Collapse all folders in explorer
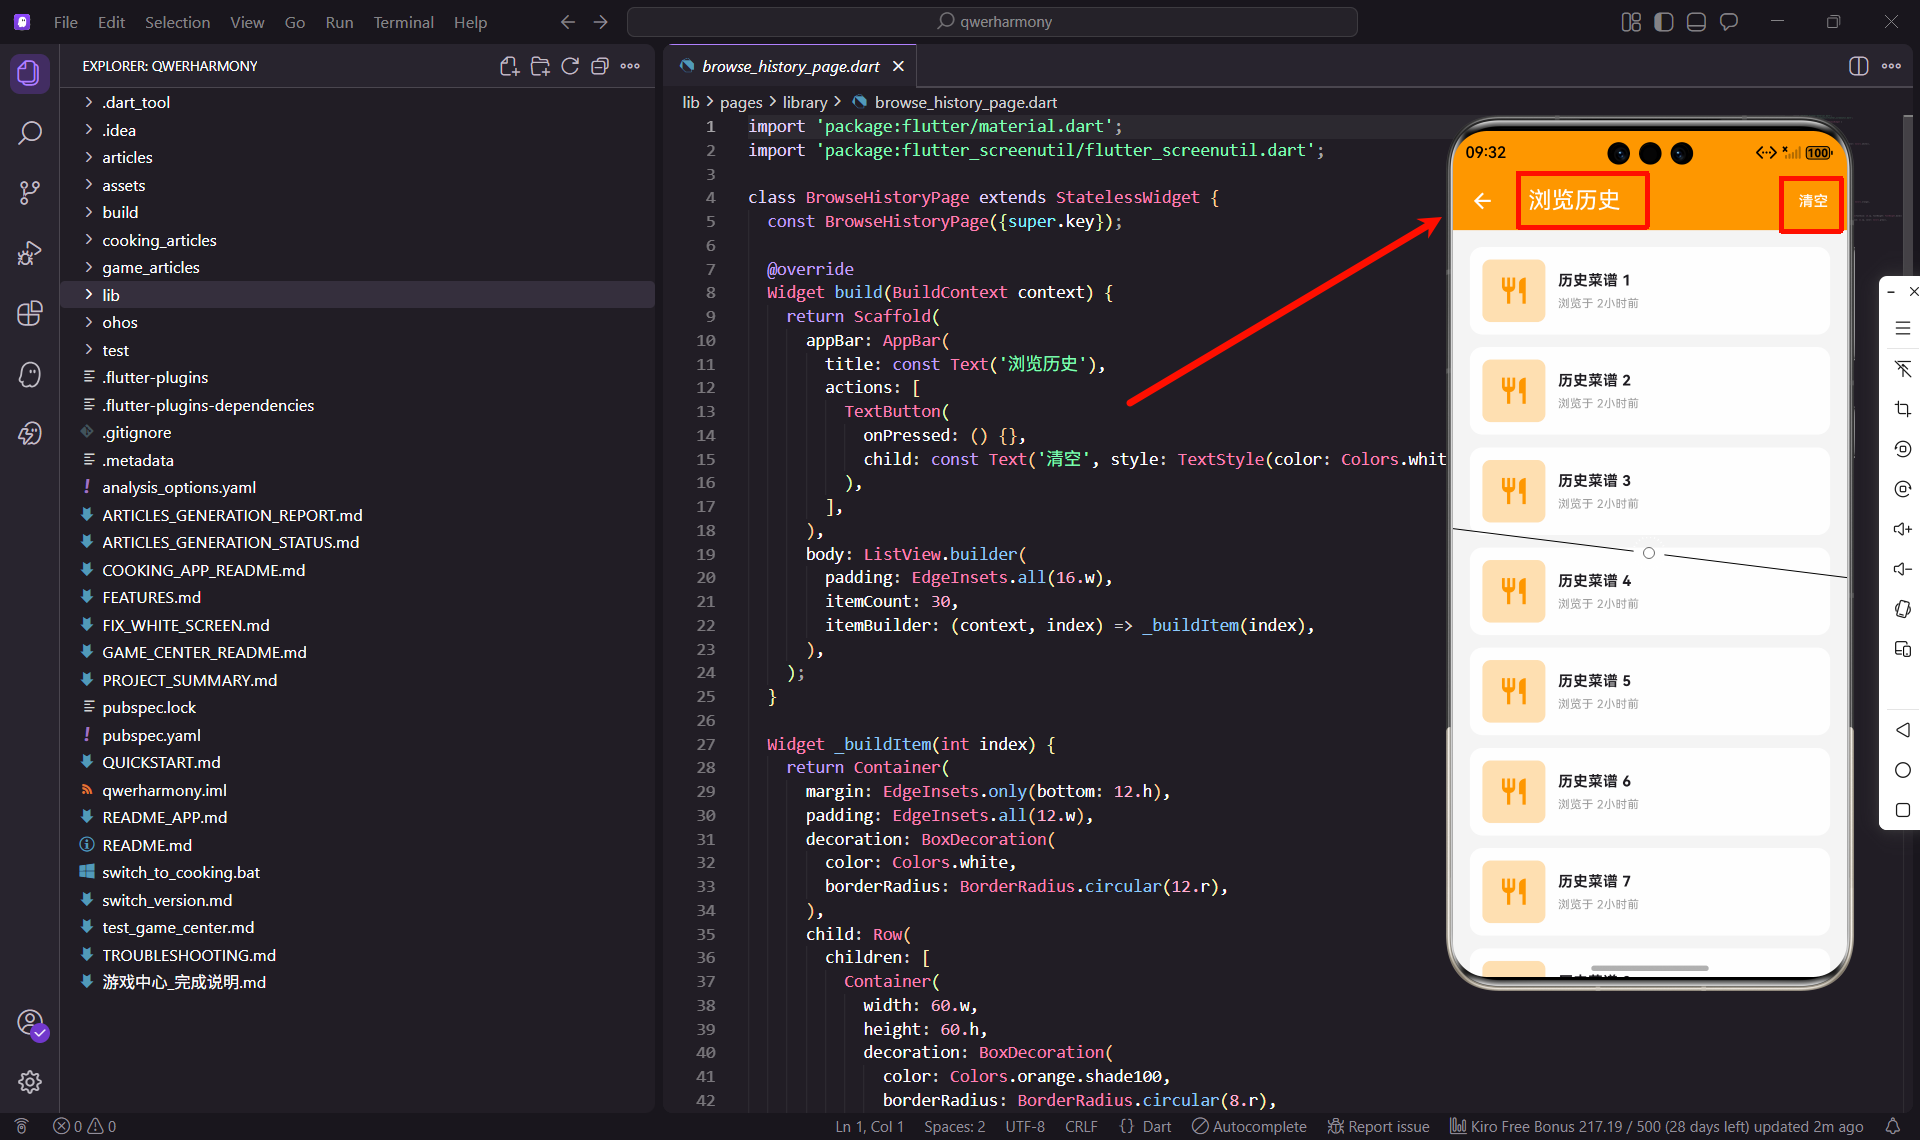The height and width of the screenshot is (1140, 1920). coord(600,66)
